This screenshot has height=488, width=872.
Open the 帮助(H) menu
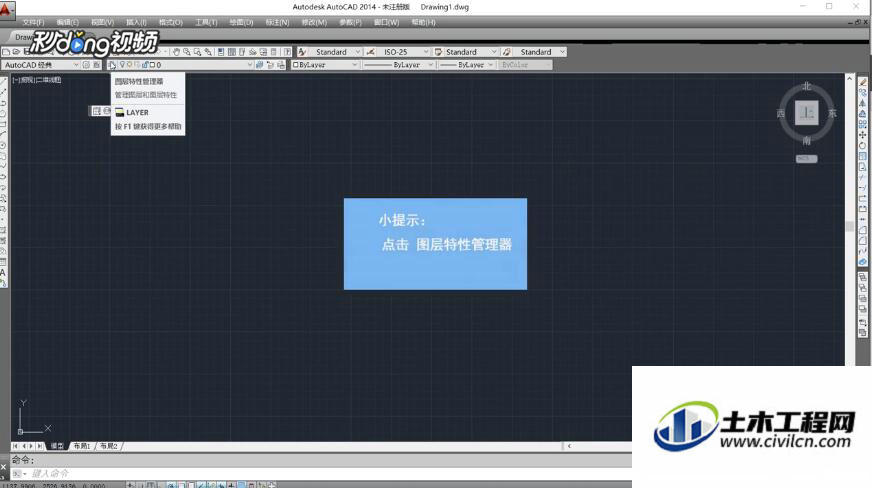pos(424,22)
